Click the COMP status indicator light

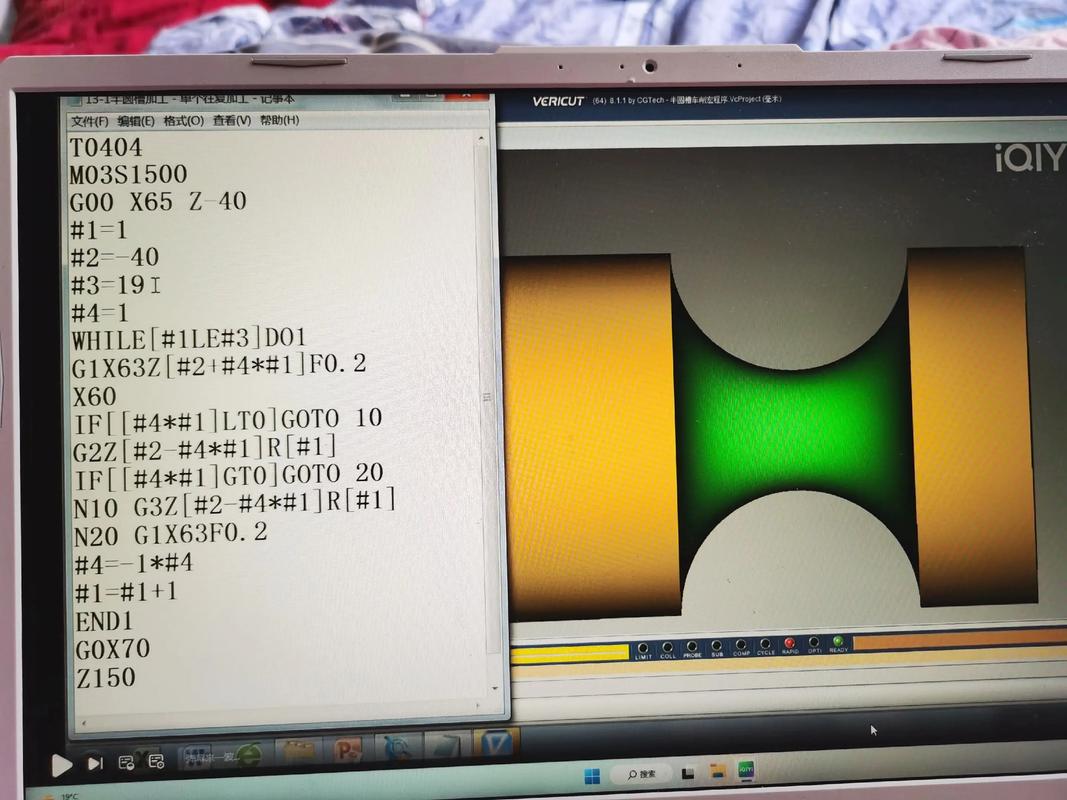tap(741, 645)
